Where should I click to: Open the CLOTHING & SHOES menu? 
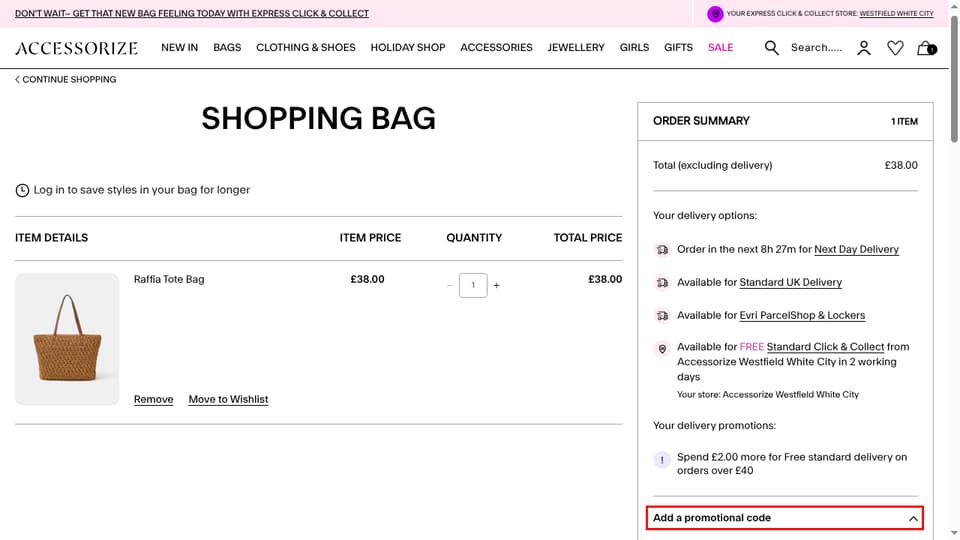[x=306, y=48]
